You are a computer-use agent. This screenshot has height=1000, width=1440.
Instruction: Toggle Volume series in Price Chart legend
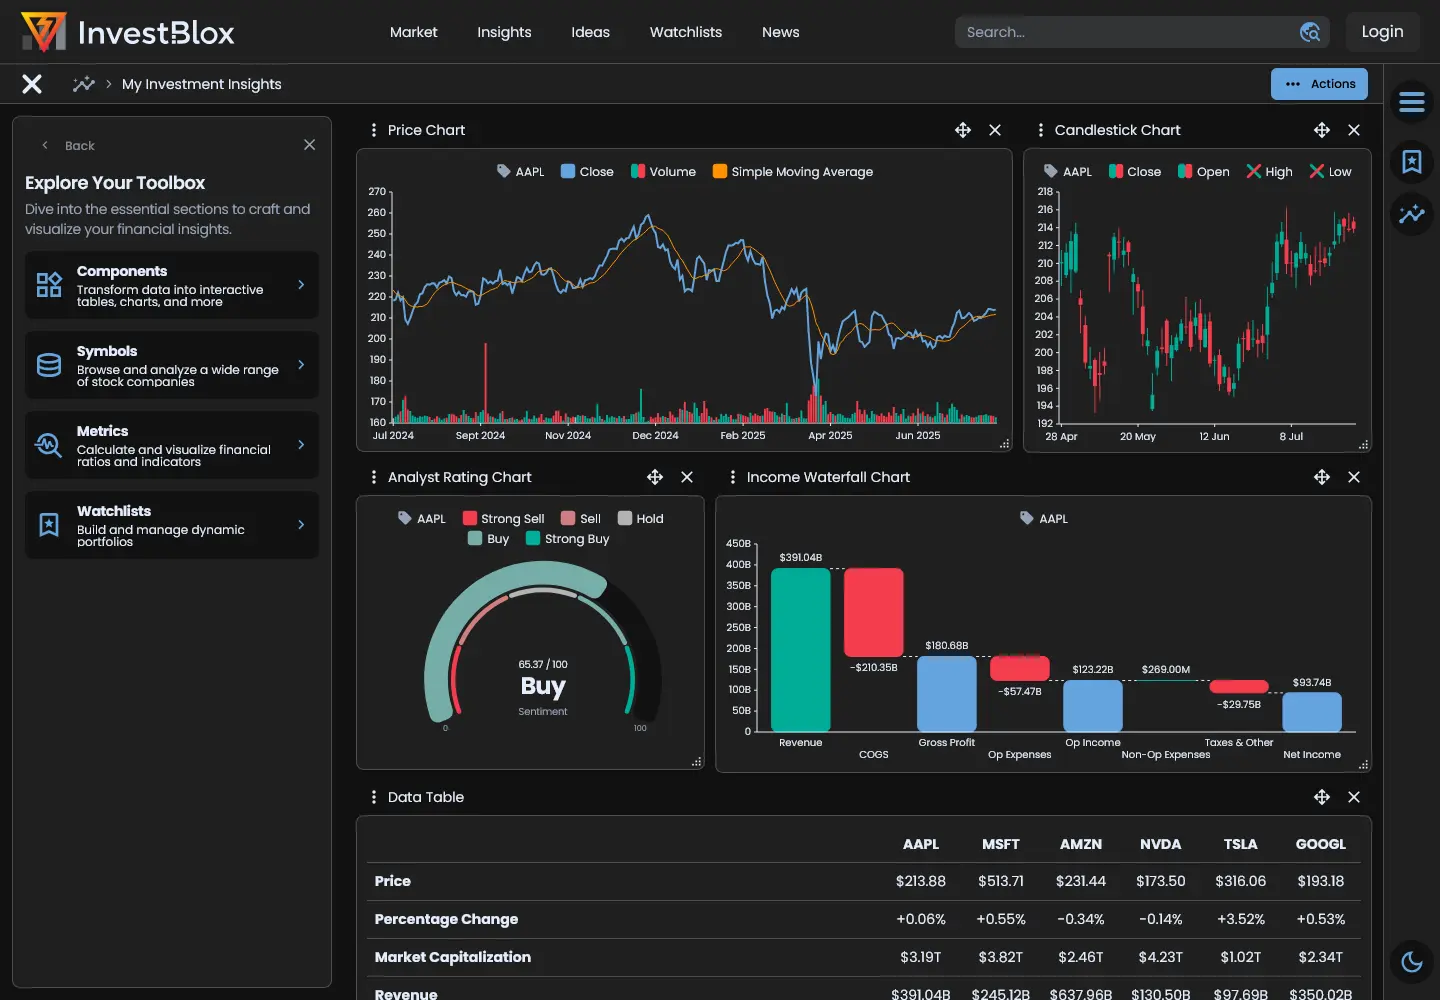(x=663, y=172)
